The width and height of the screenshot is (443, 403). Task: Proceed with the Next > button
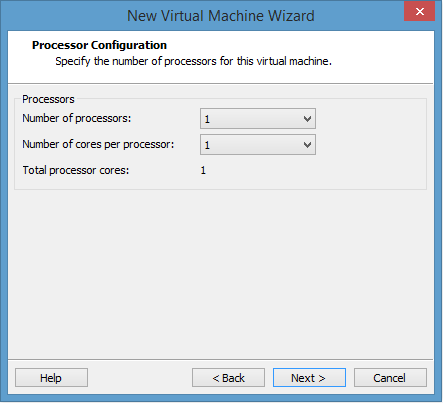click(x=309, y=378)
